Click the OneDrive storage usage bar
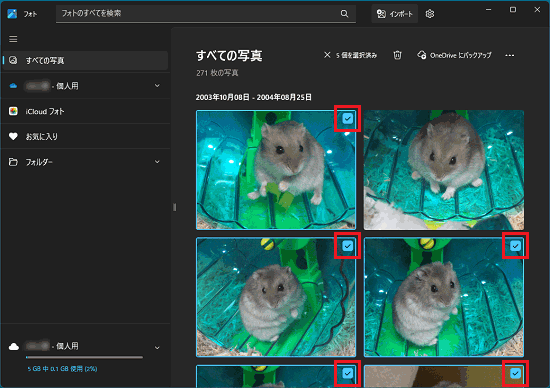Screen dimensions: 550x388 (x=84, y=357)
